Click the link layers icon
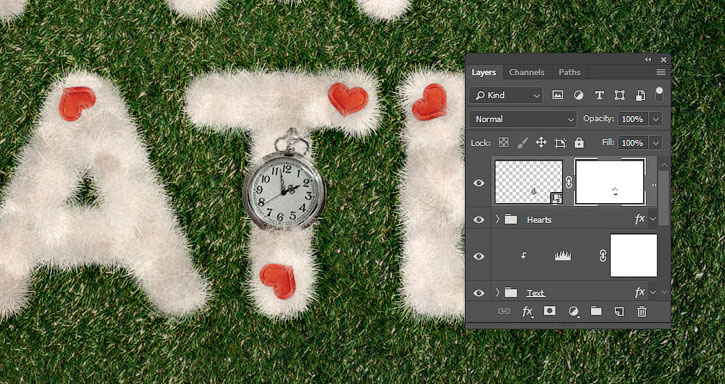This screenshot has width=725, height=384. coord(504,312)
